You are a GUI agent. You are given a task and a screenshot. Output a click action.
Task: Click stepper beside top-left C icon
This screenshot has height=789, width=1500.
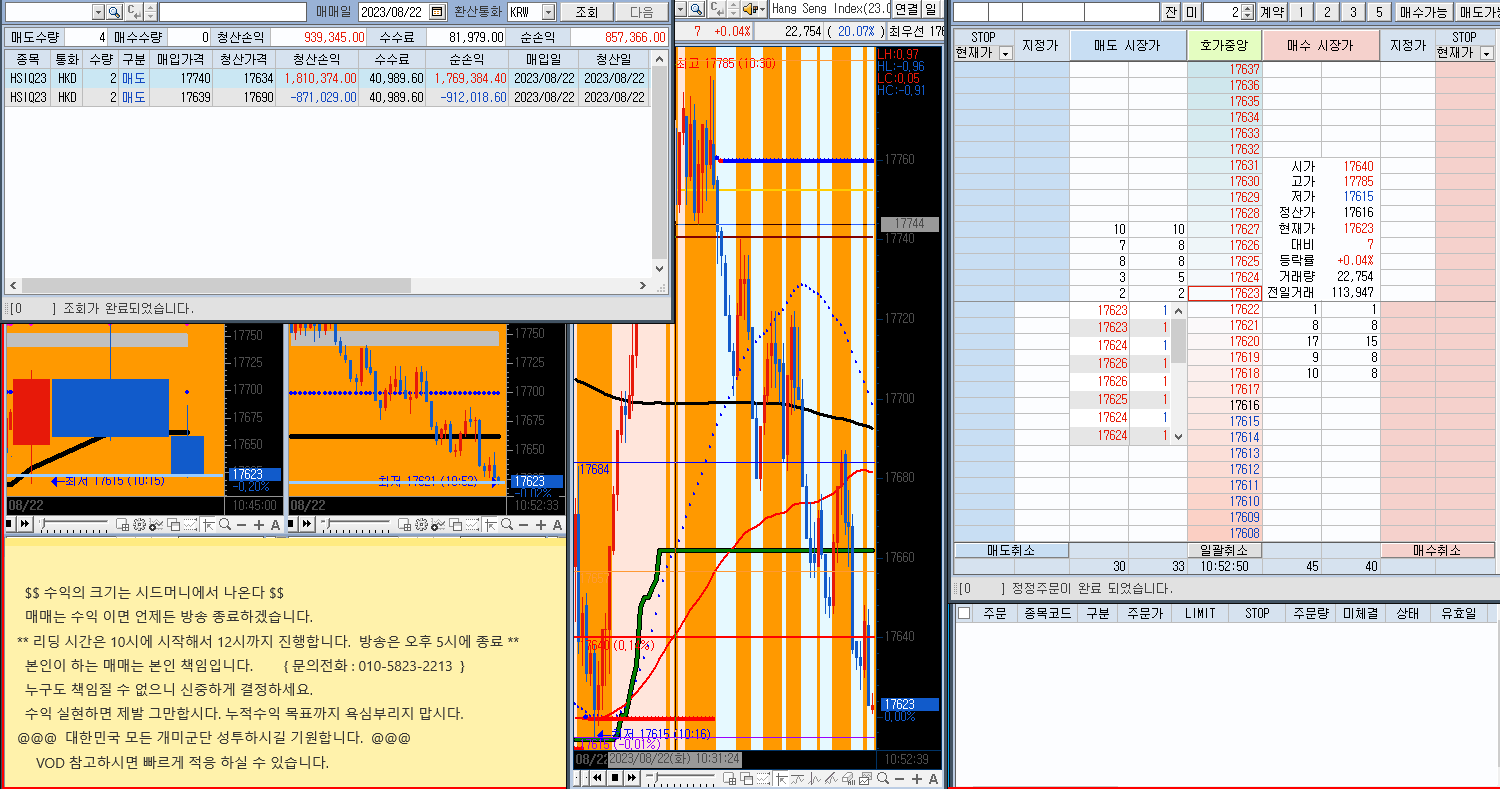150,12
